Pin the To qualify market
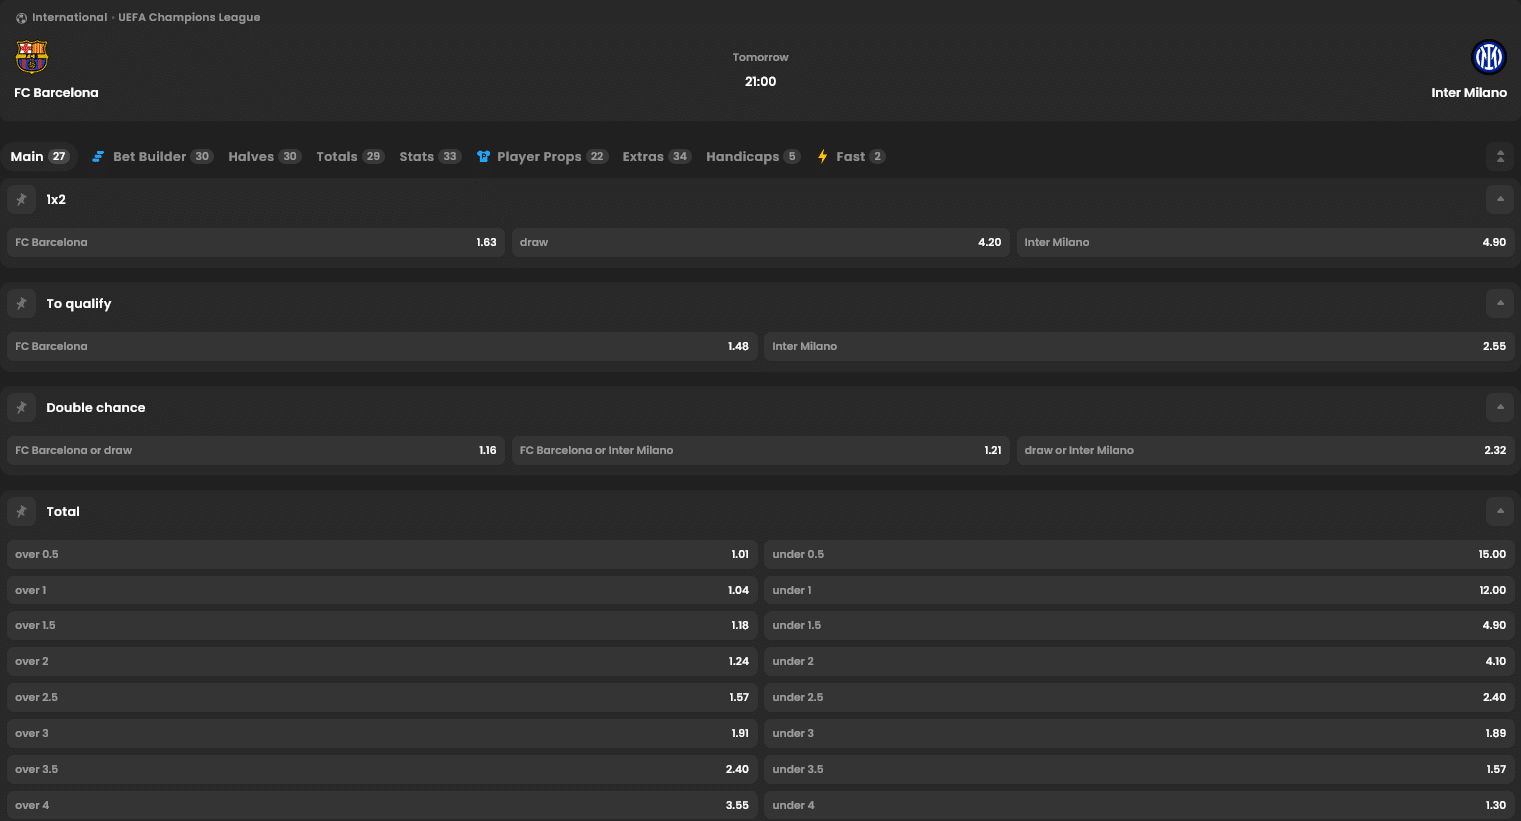1521x821 pixels. [x=21, y=303]
